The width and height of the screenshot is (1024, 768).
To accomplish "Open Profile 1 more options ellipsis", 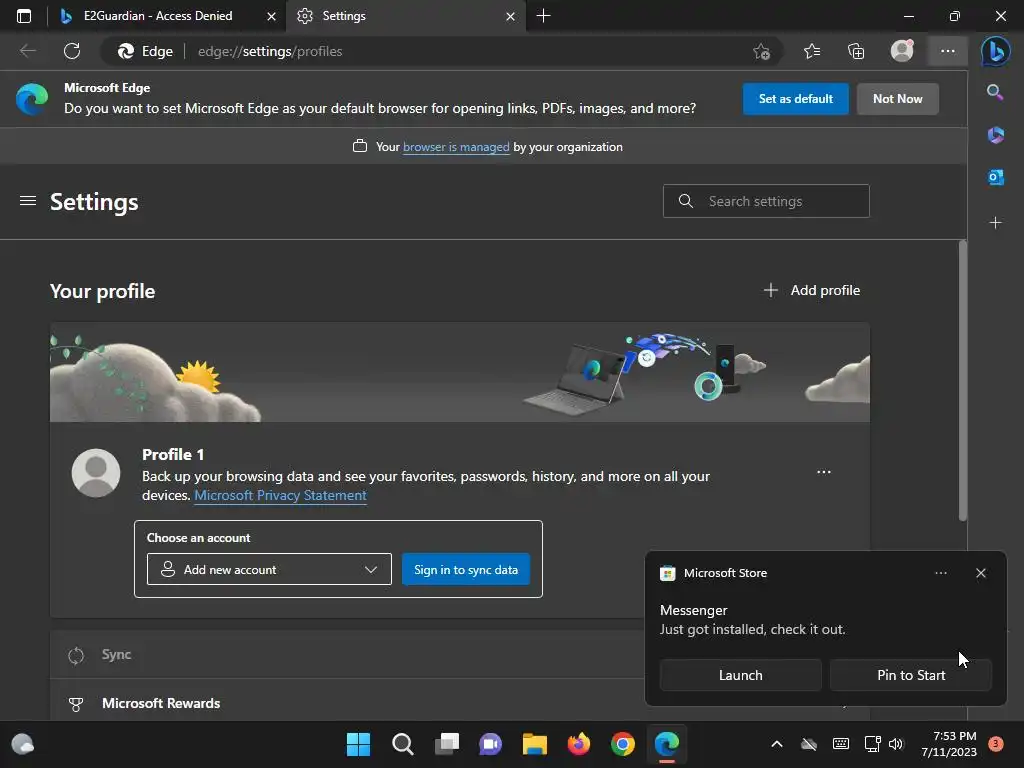I will point(824,472).
